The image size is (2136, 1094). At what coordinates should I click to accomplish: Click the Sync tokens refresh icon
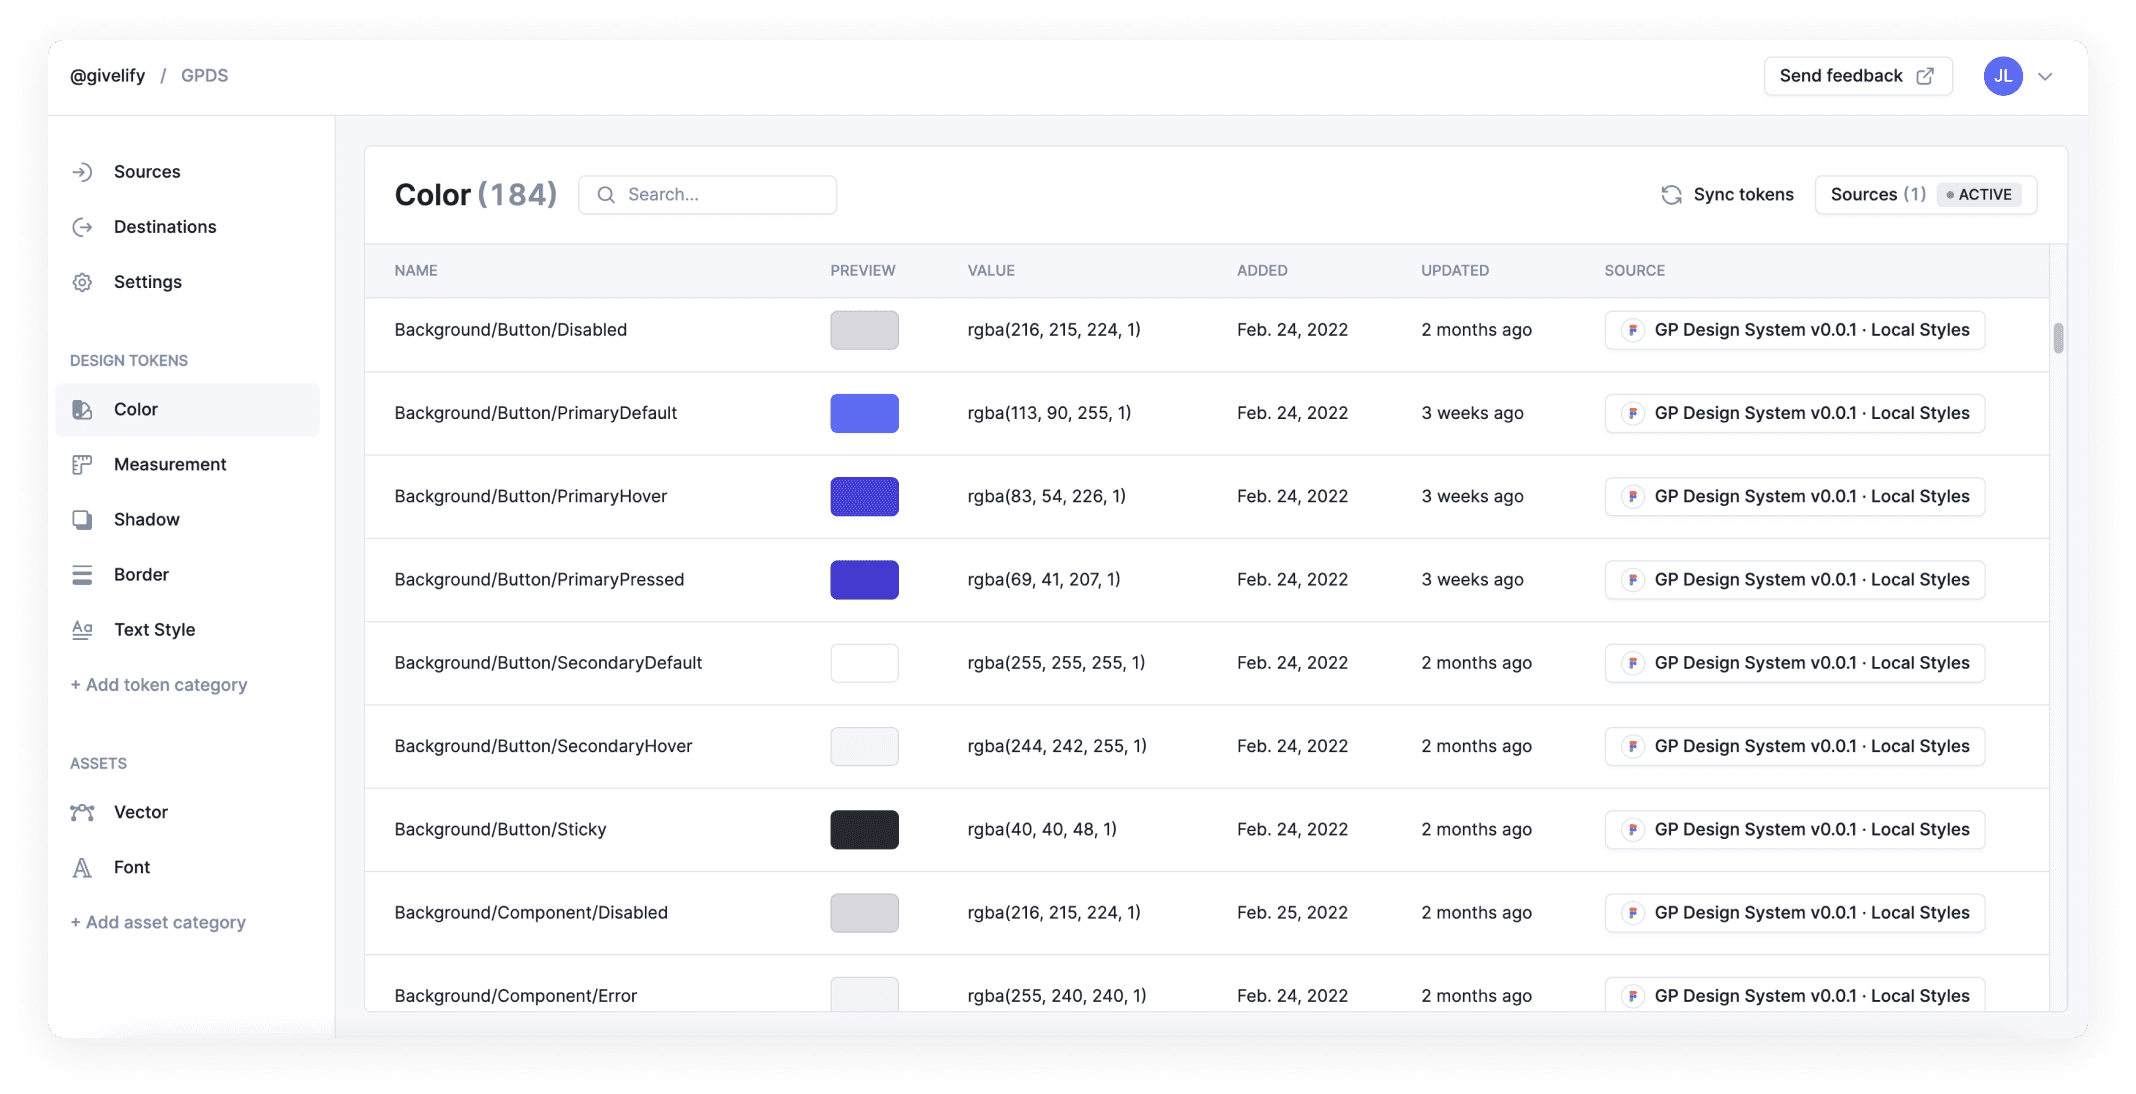1671,195
